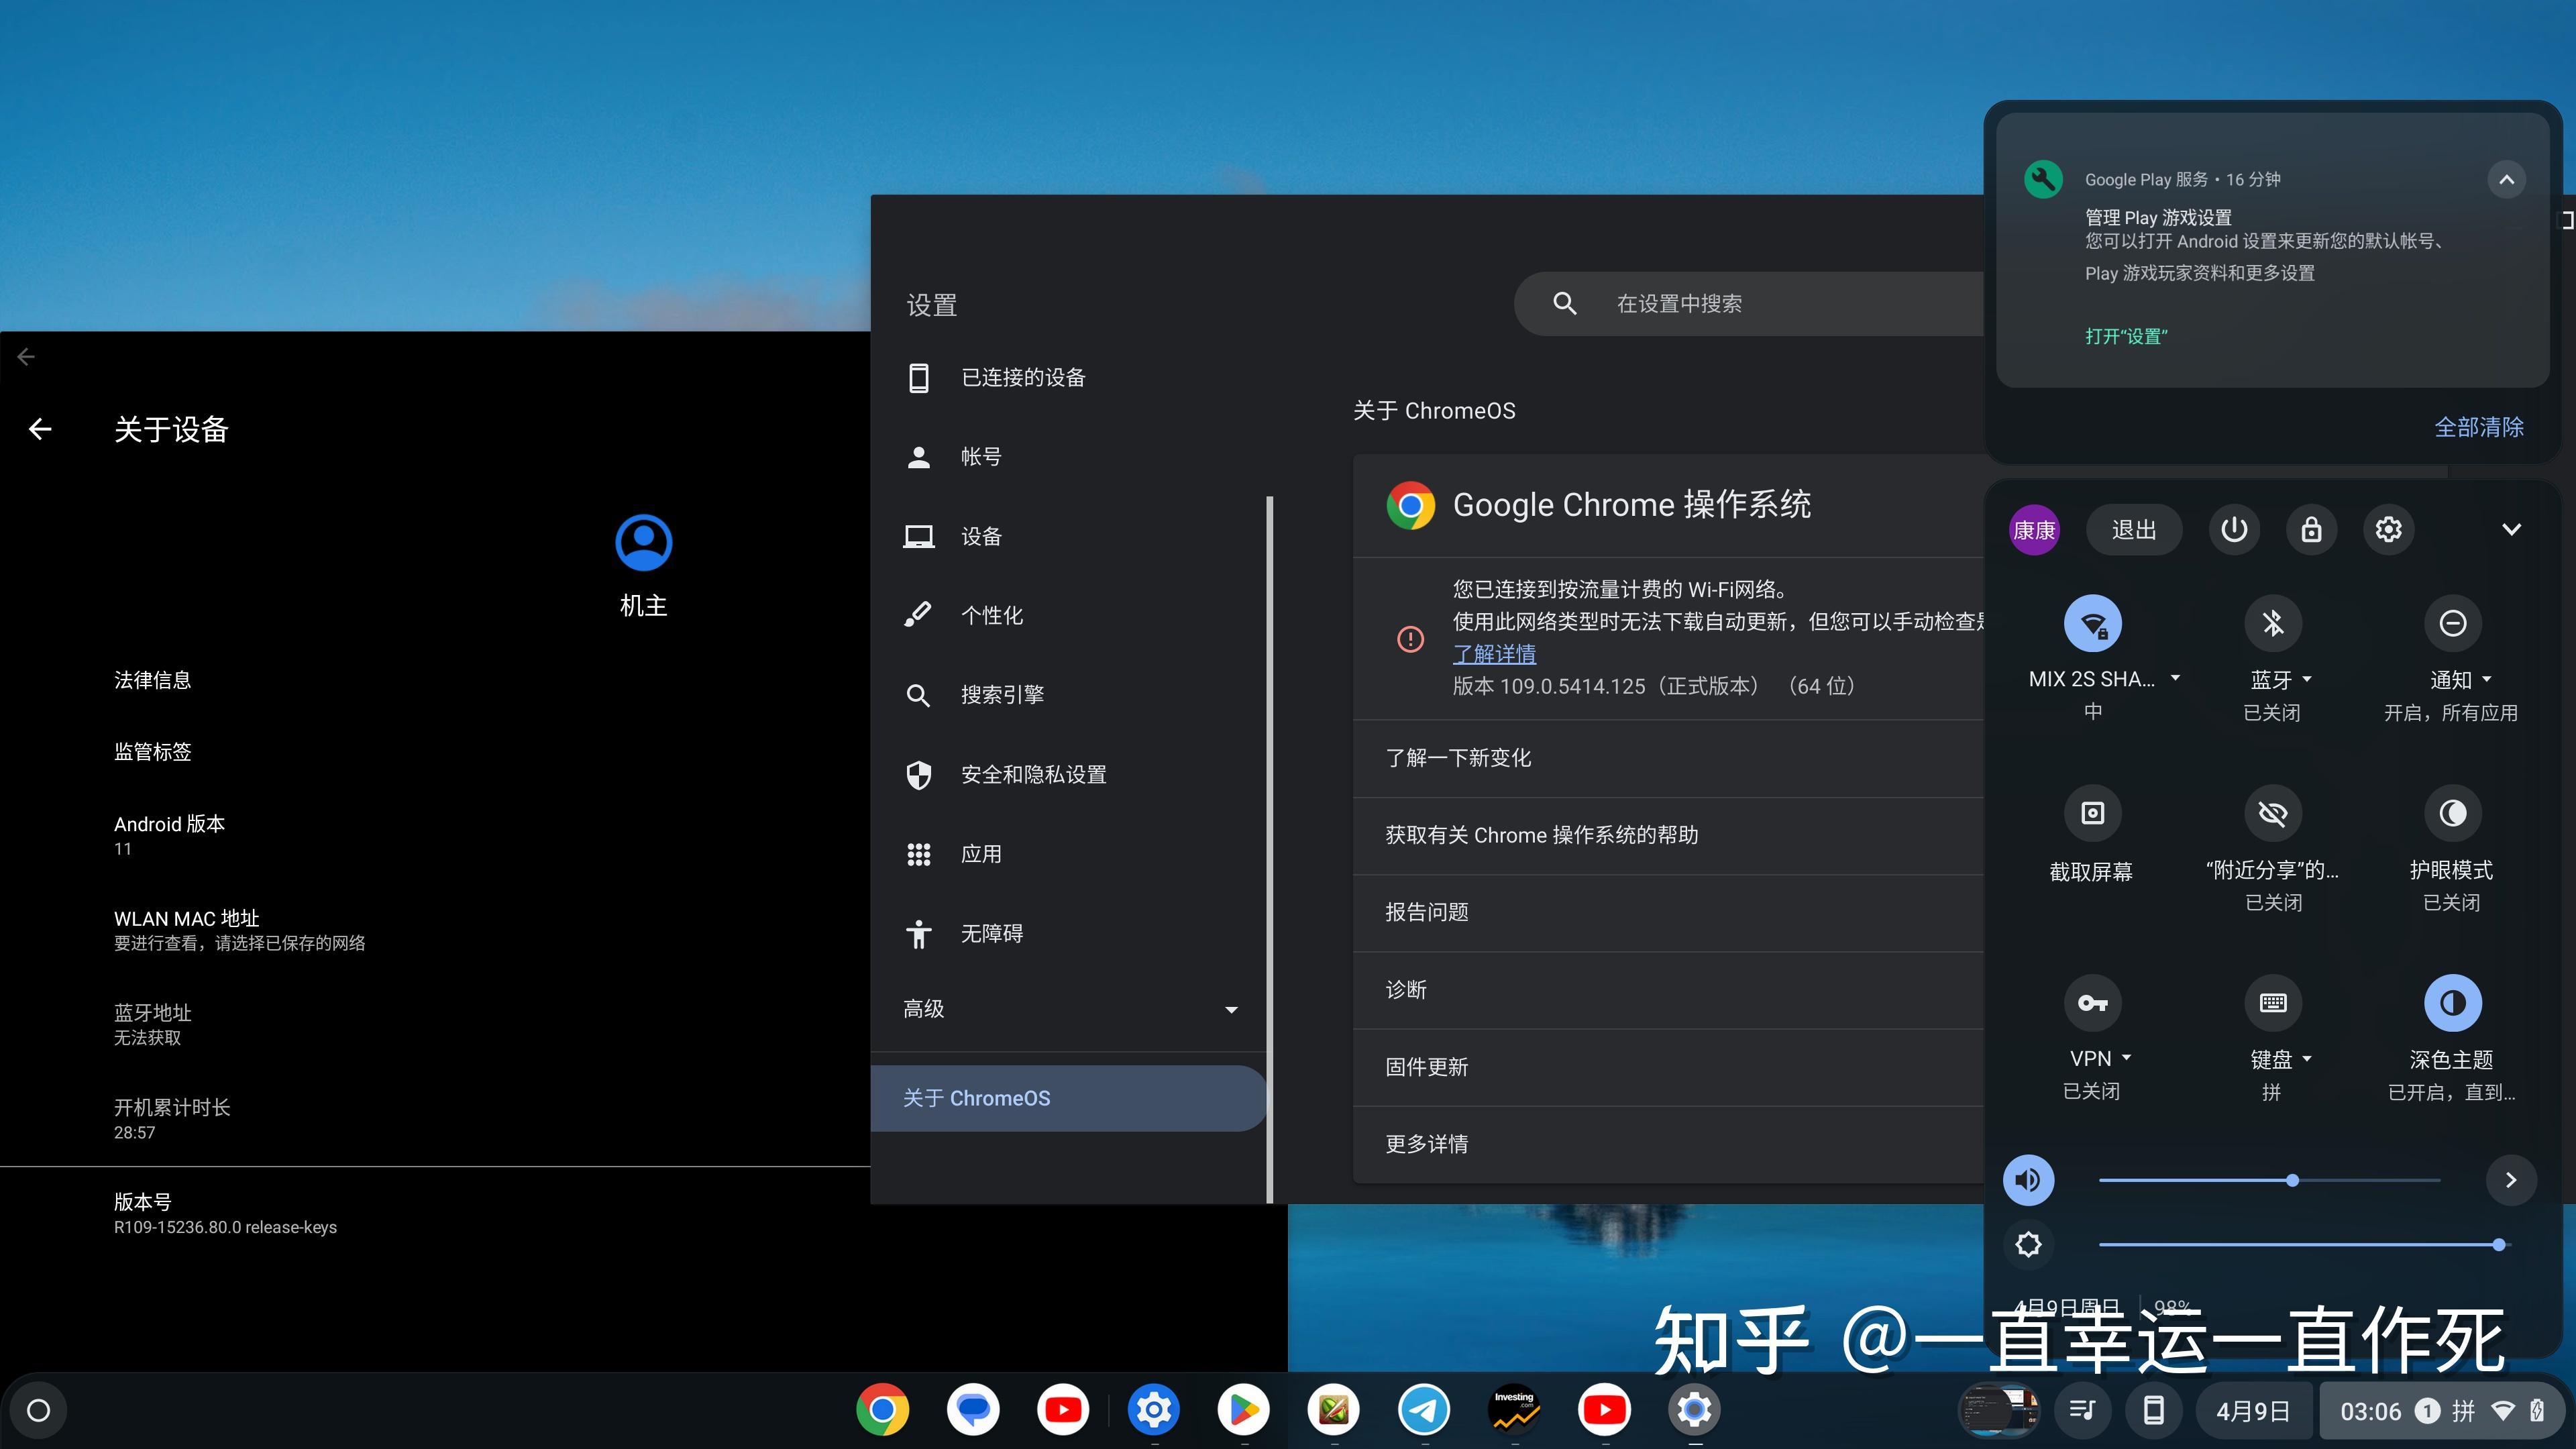Open the ChromeOS Settings gear in shelf

[1694, 1410]
